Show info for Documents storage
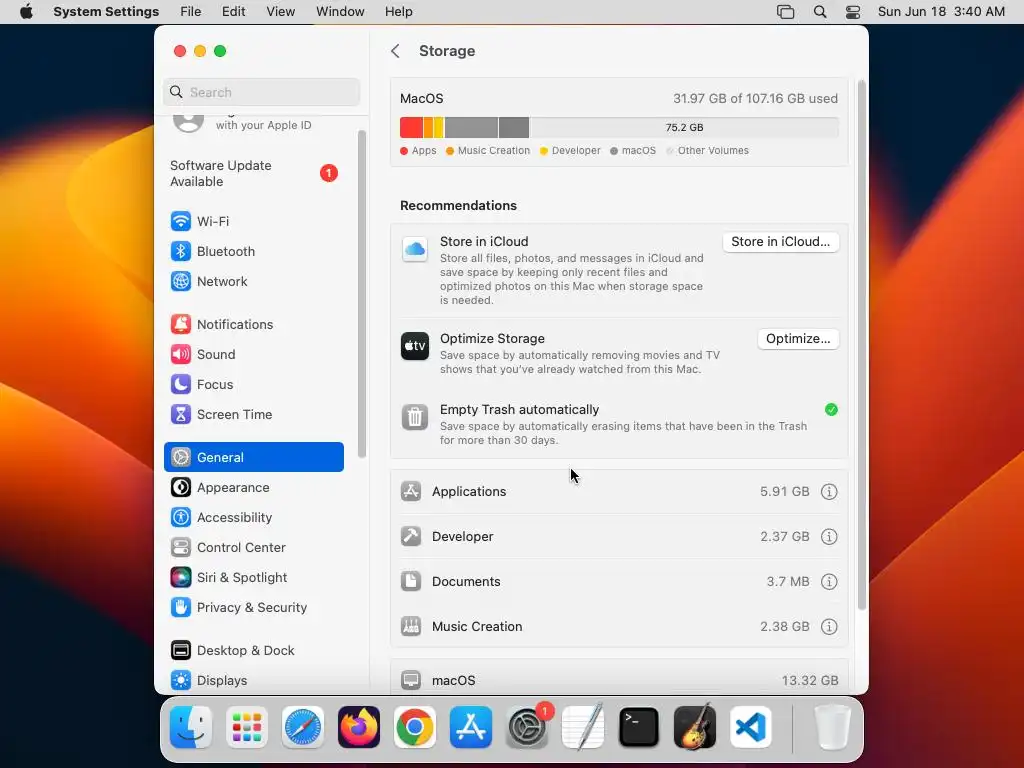1024x768 pixels. [829, 582]
